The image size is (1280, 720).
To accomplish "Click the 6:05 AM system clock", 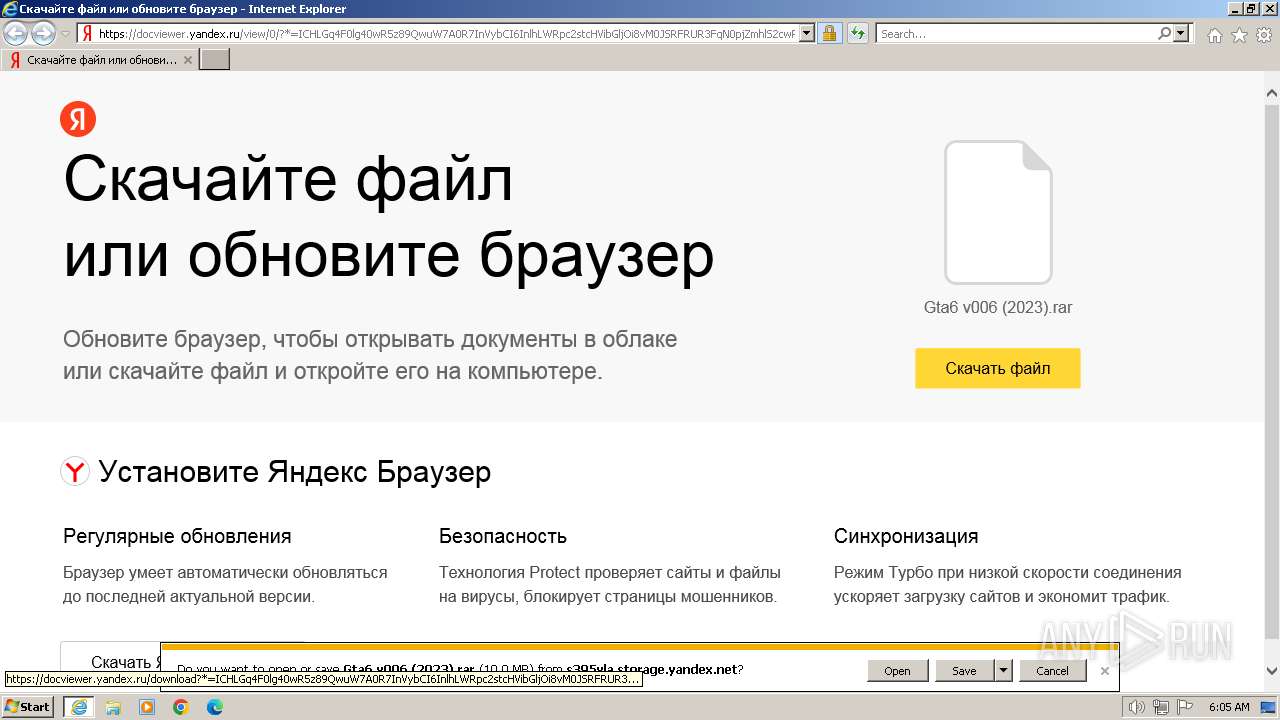I will 1229,707.
